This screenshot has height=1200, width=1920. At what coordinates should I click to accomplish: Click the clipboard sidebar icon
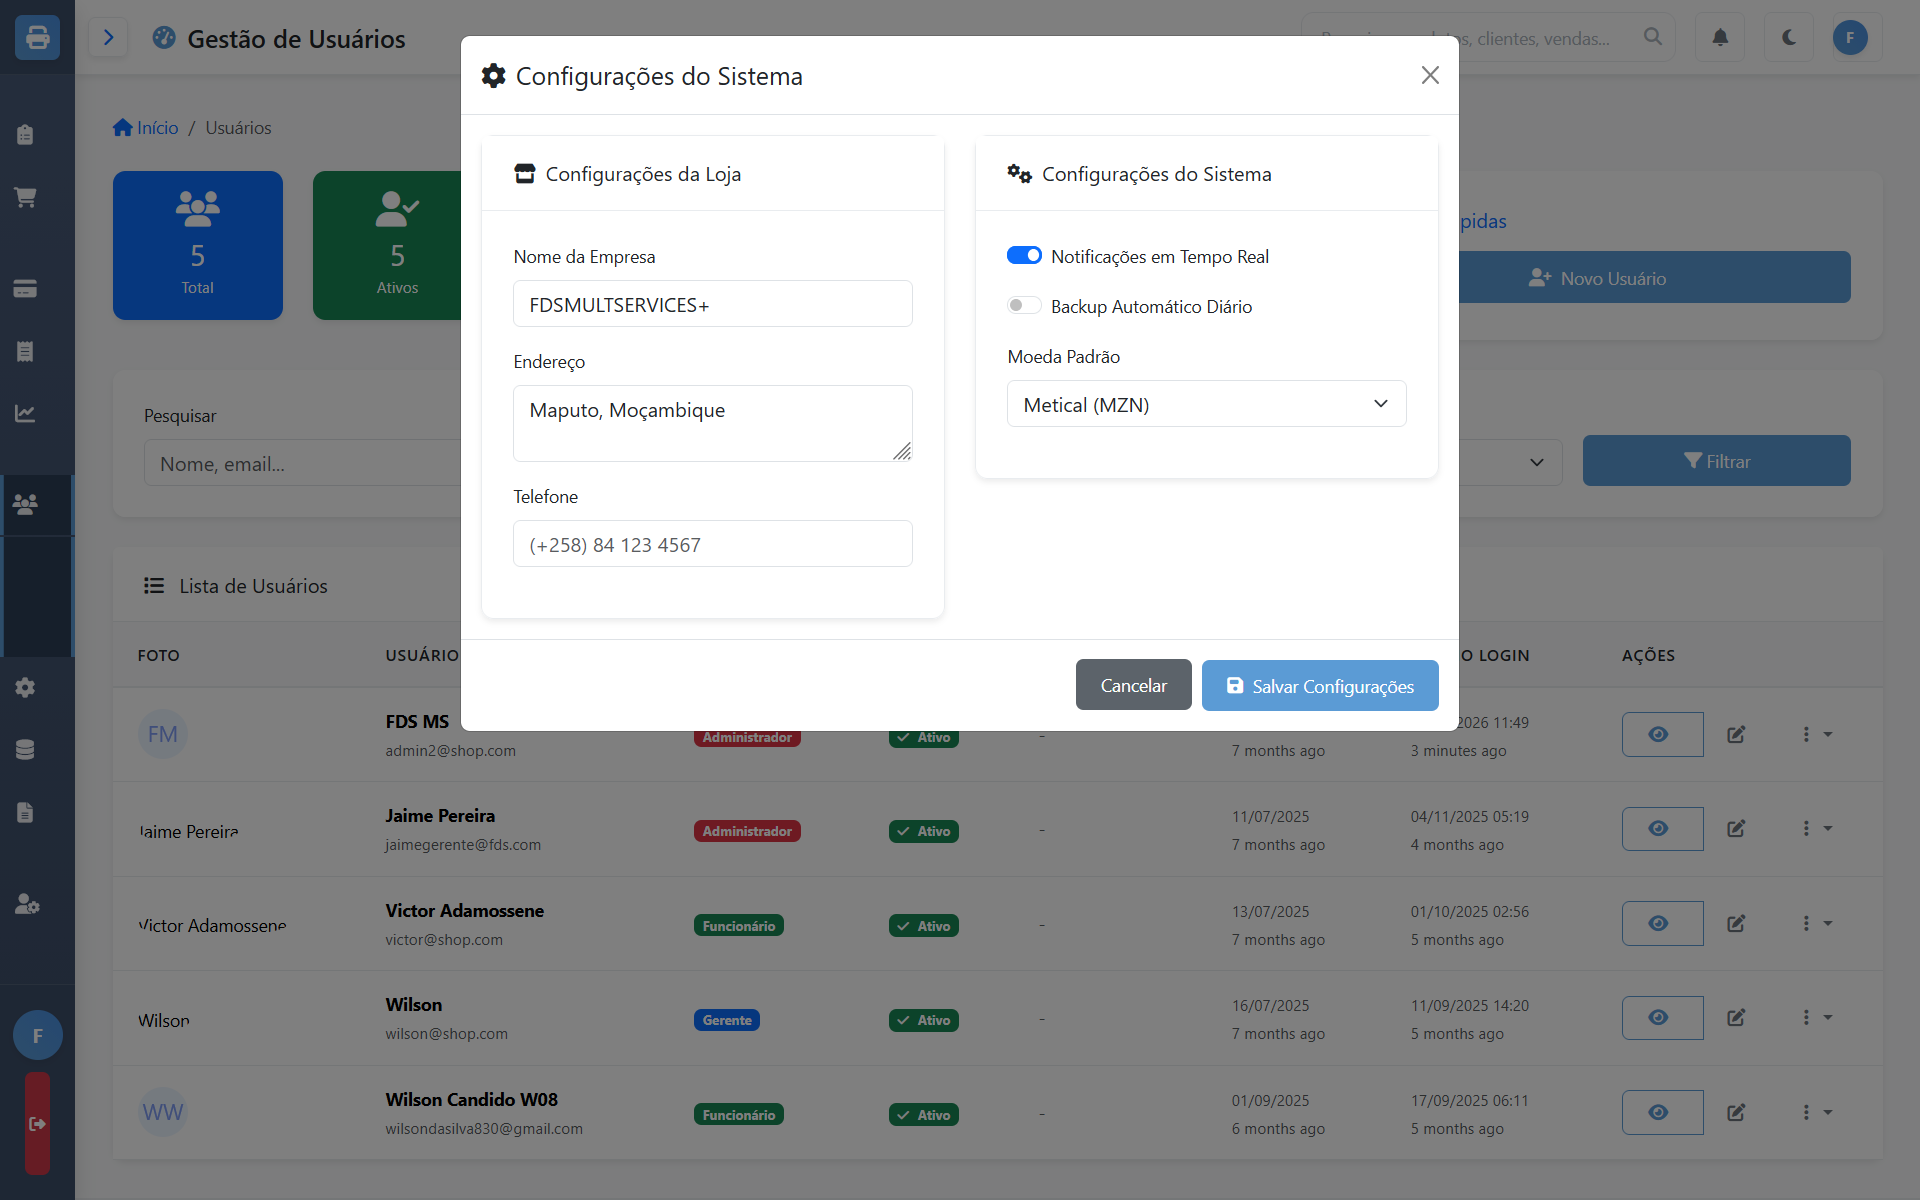pos(26,135)
